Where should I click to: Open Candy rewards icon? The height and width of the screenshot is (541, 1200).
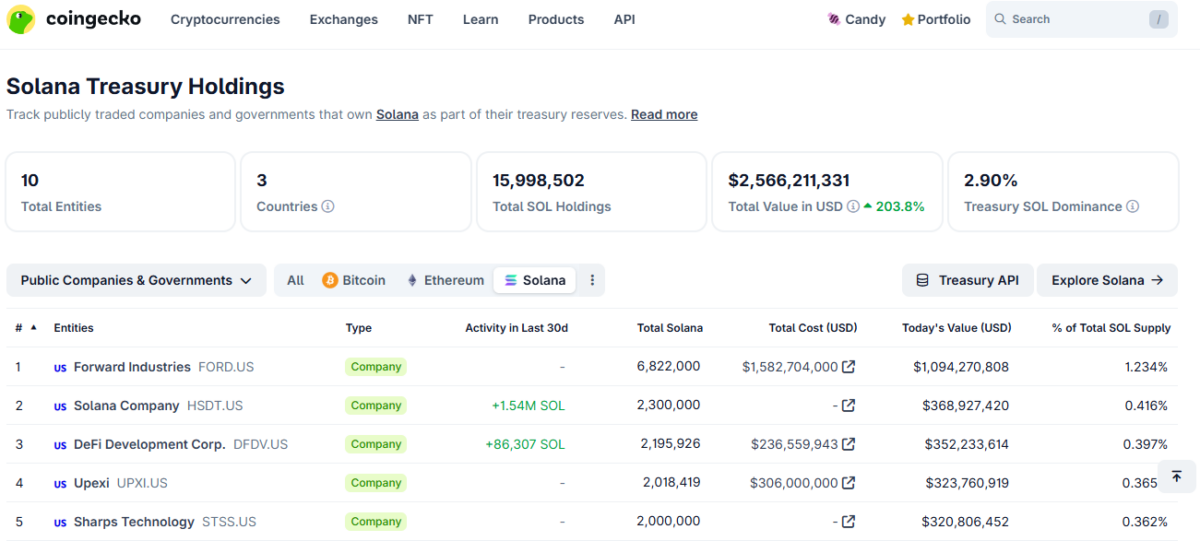pyautogui.click(x=834, y=19)
